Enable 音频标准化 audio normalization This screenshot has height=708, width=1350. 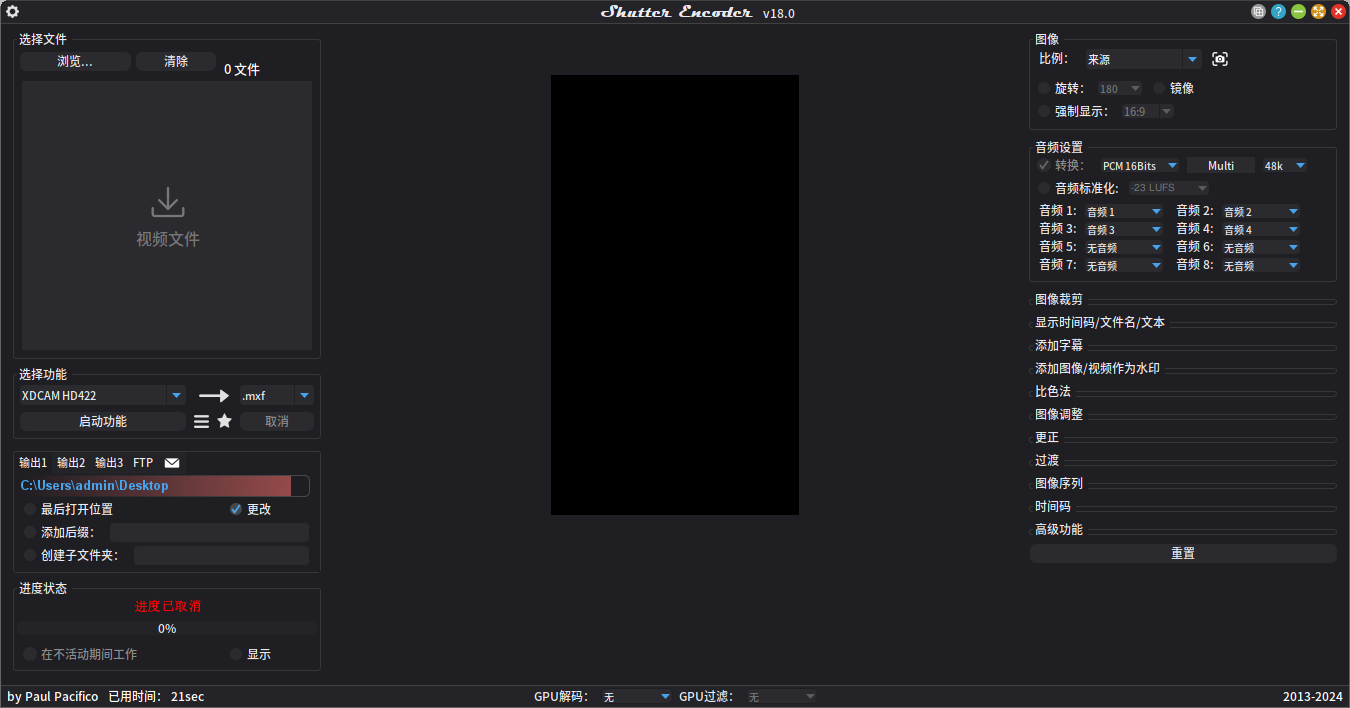pos(1043,187)
